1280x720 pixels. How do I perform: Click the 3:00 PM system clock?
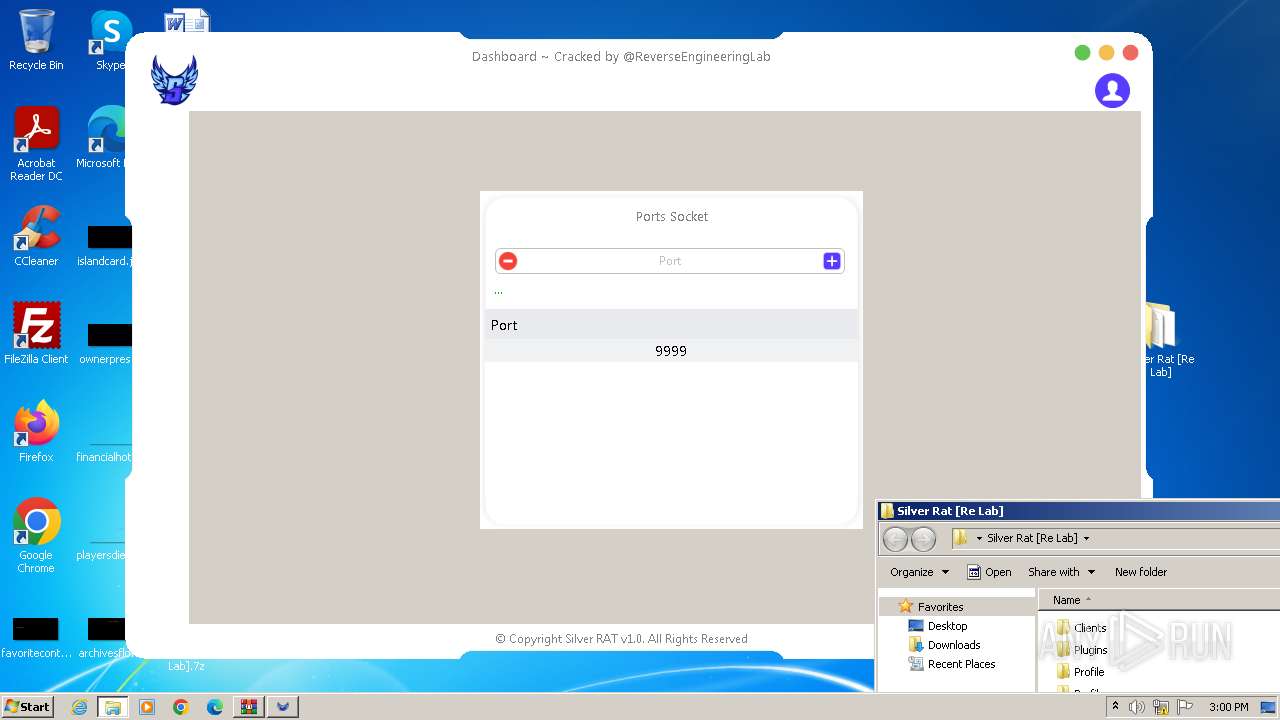coord(1228,707)
